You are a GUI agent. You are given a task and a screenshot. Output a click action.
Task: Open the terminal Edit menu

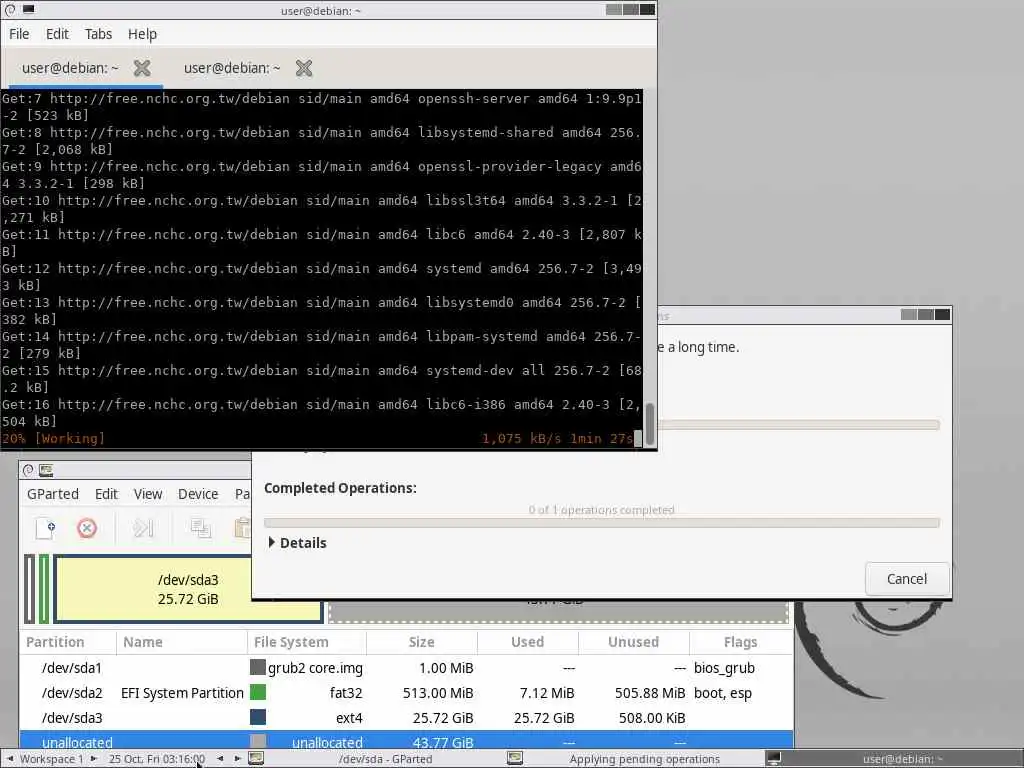coord(57,34)
